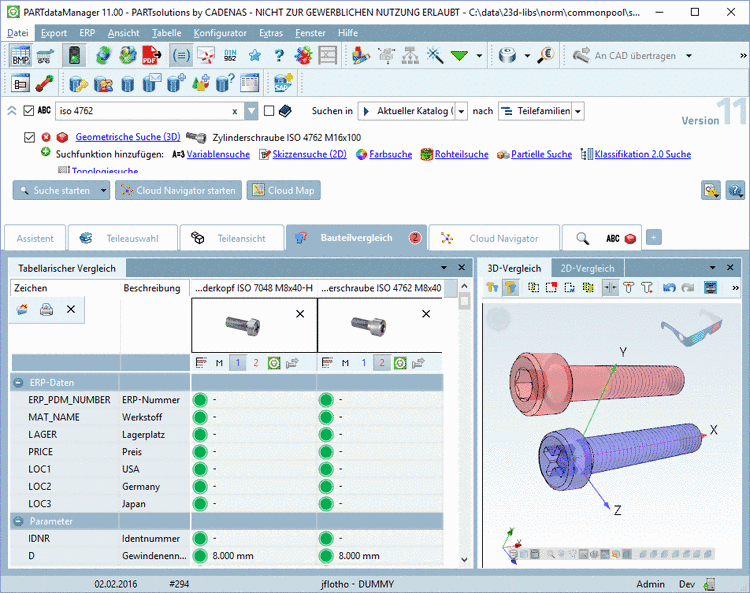750x593 pixels.
Task: Toggle button 2 under ISO 7048 column
Action: coord(256,363)
